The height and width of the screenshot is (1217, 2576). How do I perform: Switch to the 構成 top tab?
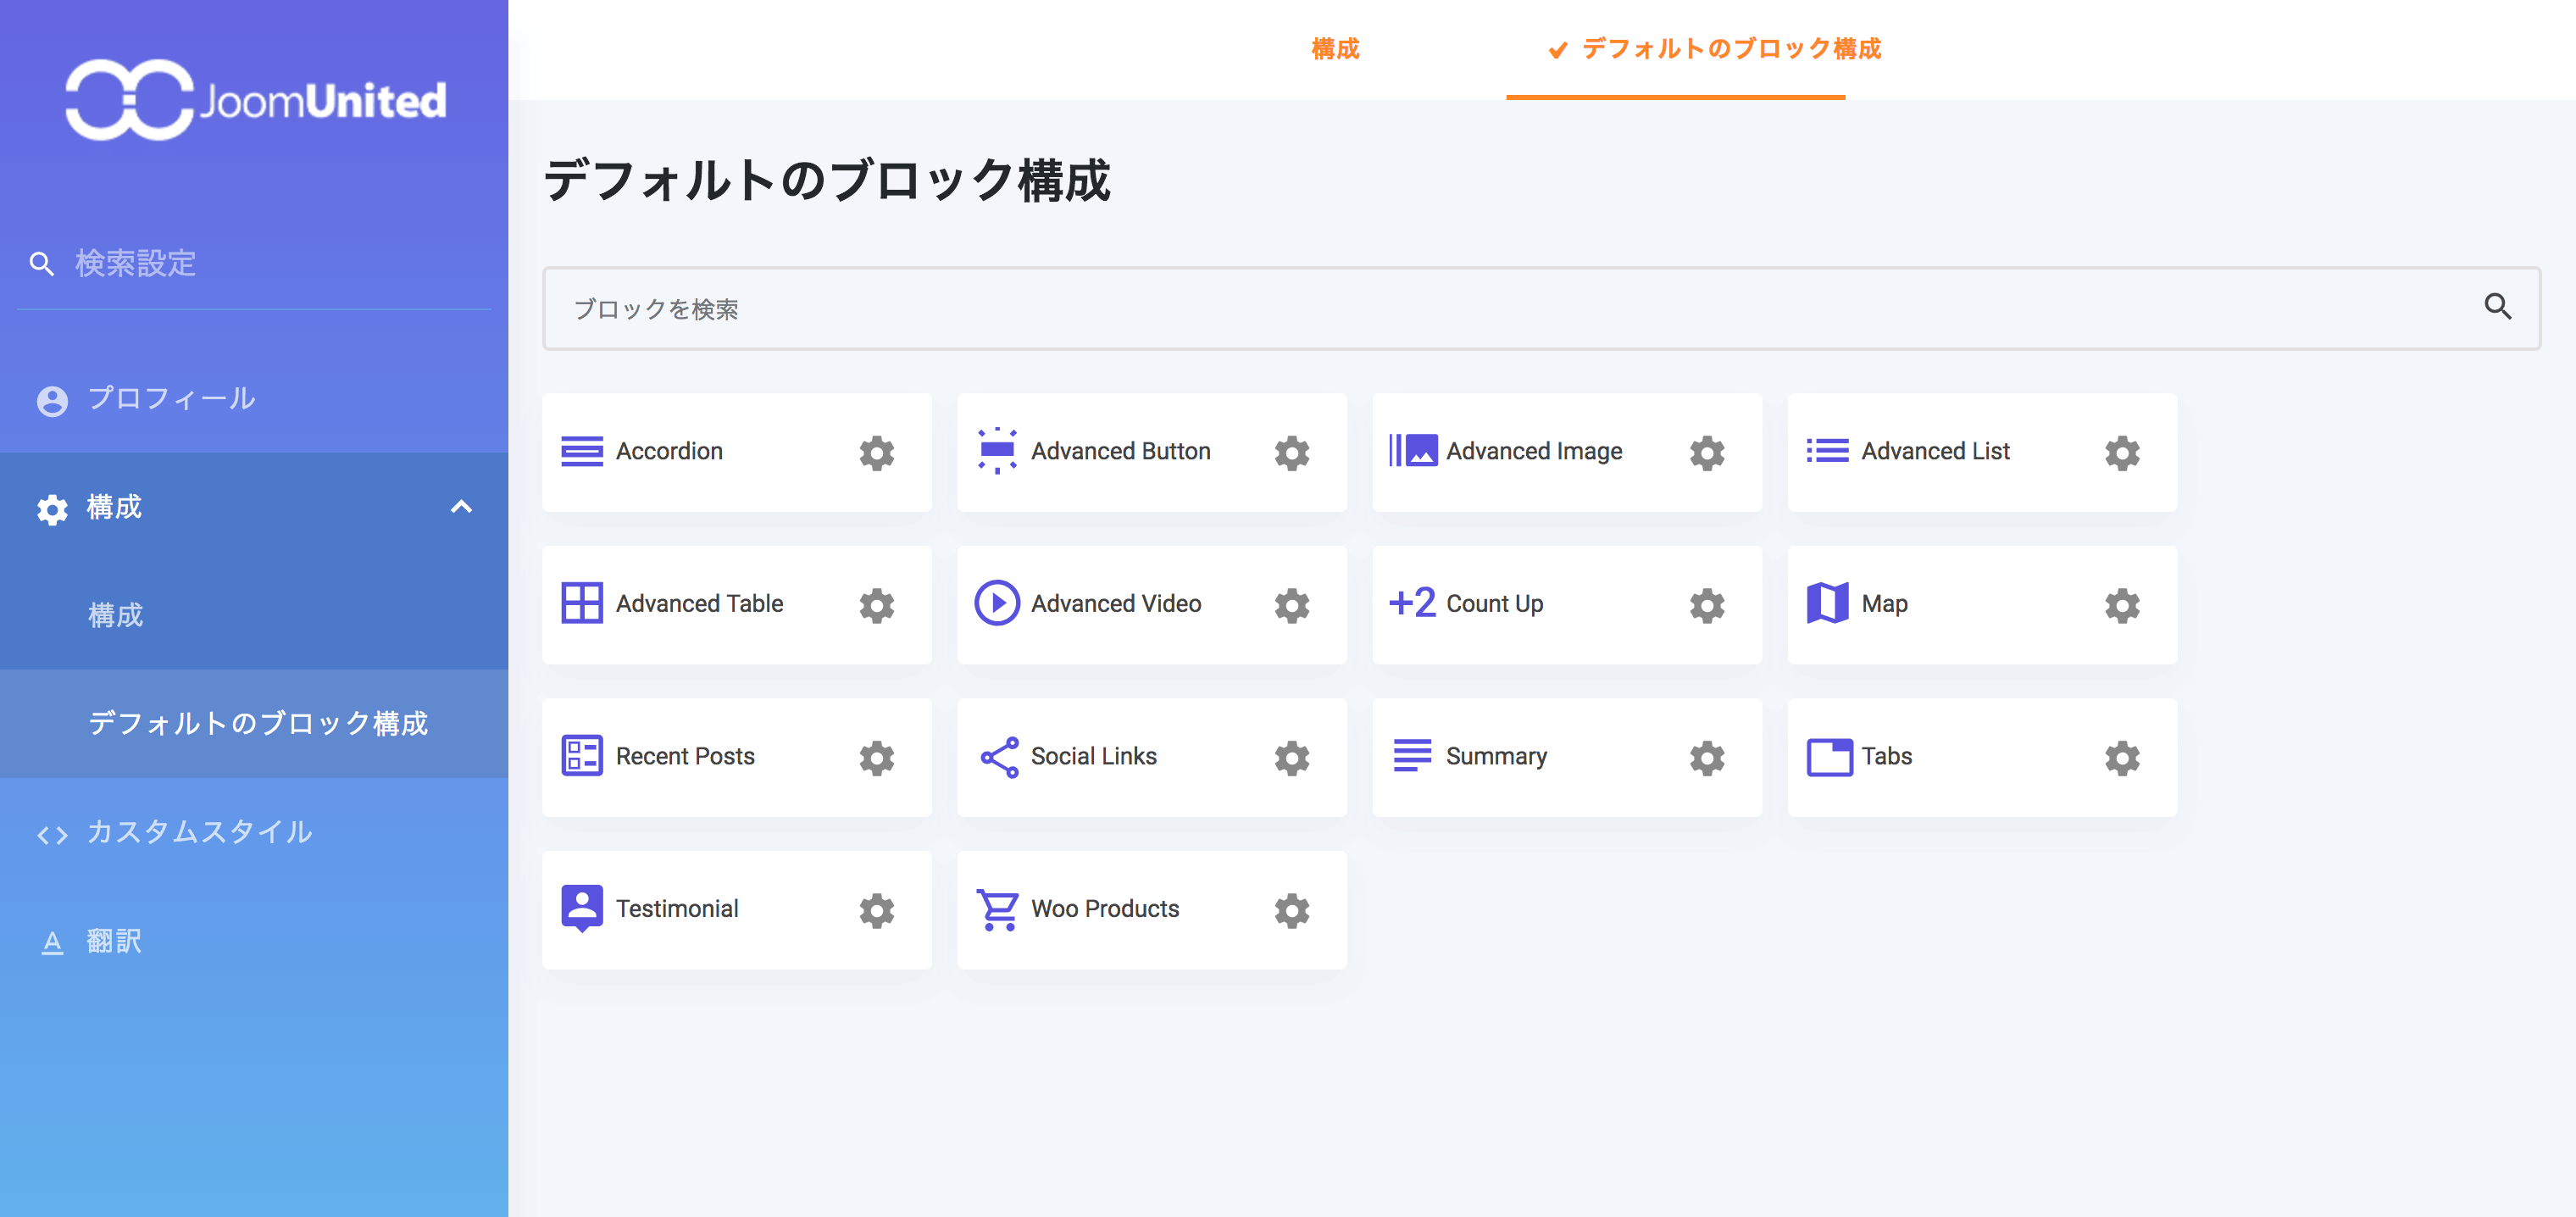(1335, 49)
